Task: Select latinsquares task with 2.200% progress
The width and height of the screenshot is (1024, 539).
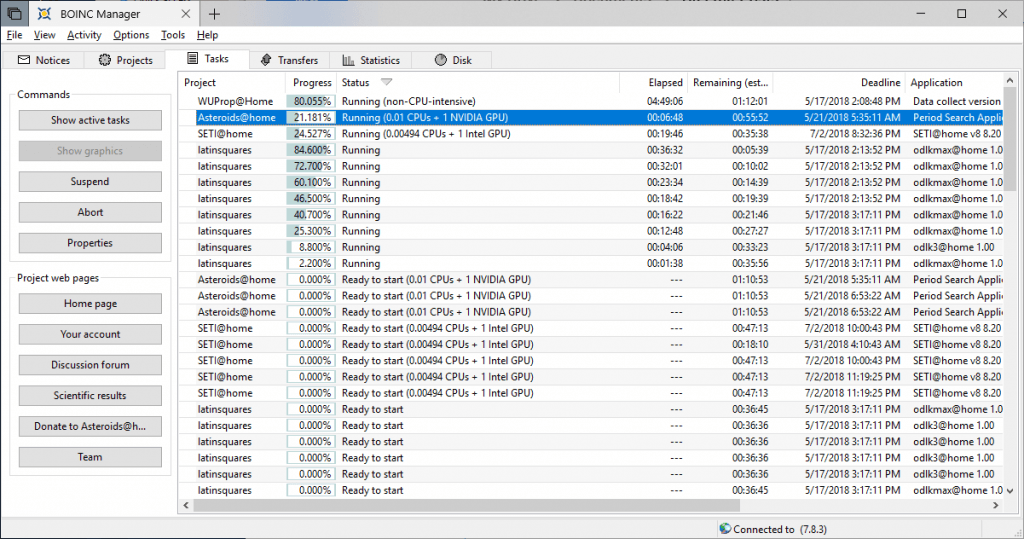Action: pos(591,263)
